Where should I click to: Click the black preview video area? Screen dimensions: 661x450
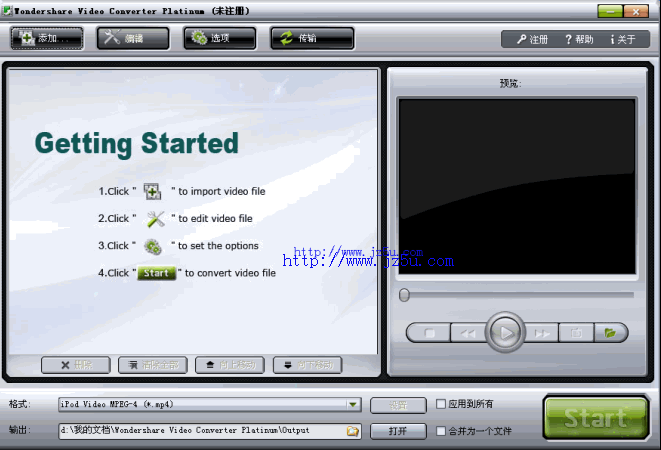[517, 186]
